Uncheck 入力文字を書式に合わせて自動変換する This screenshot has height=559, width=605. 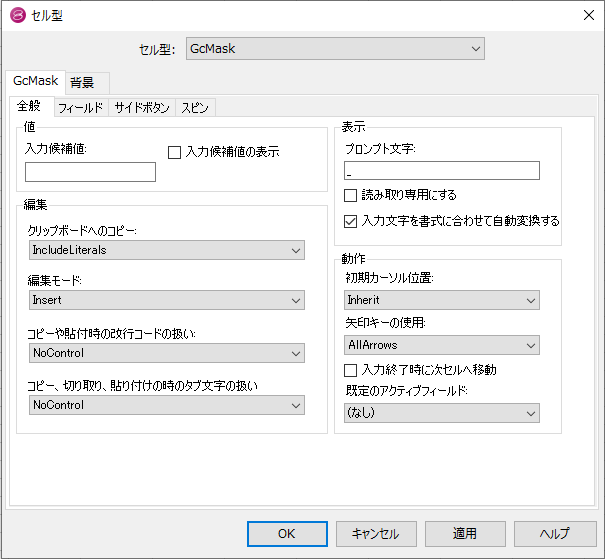coord(350,222)
